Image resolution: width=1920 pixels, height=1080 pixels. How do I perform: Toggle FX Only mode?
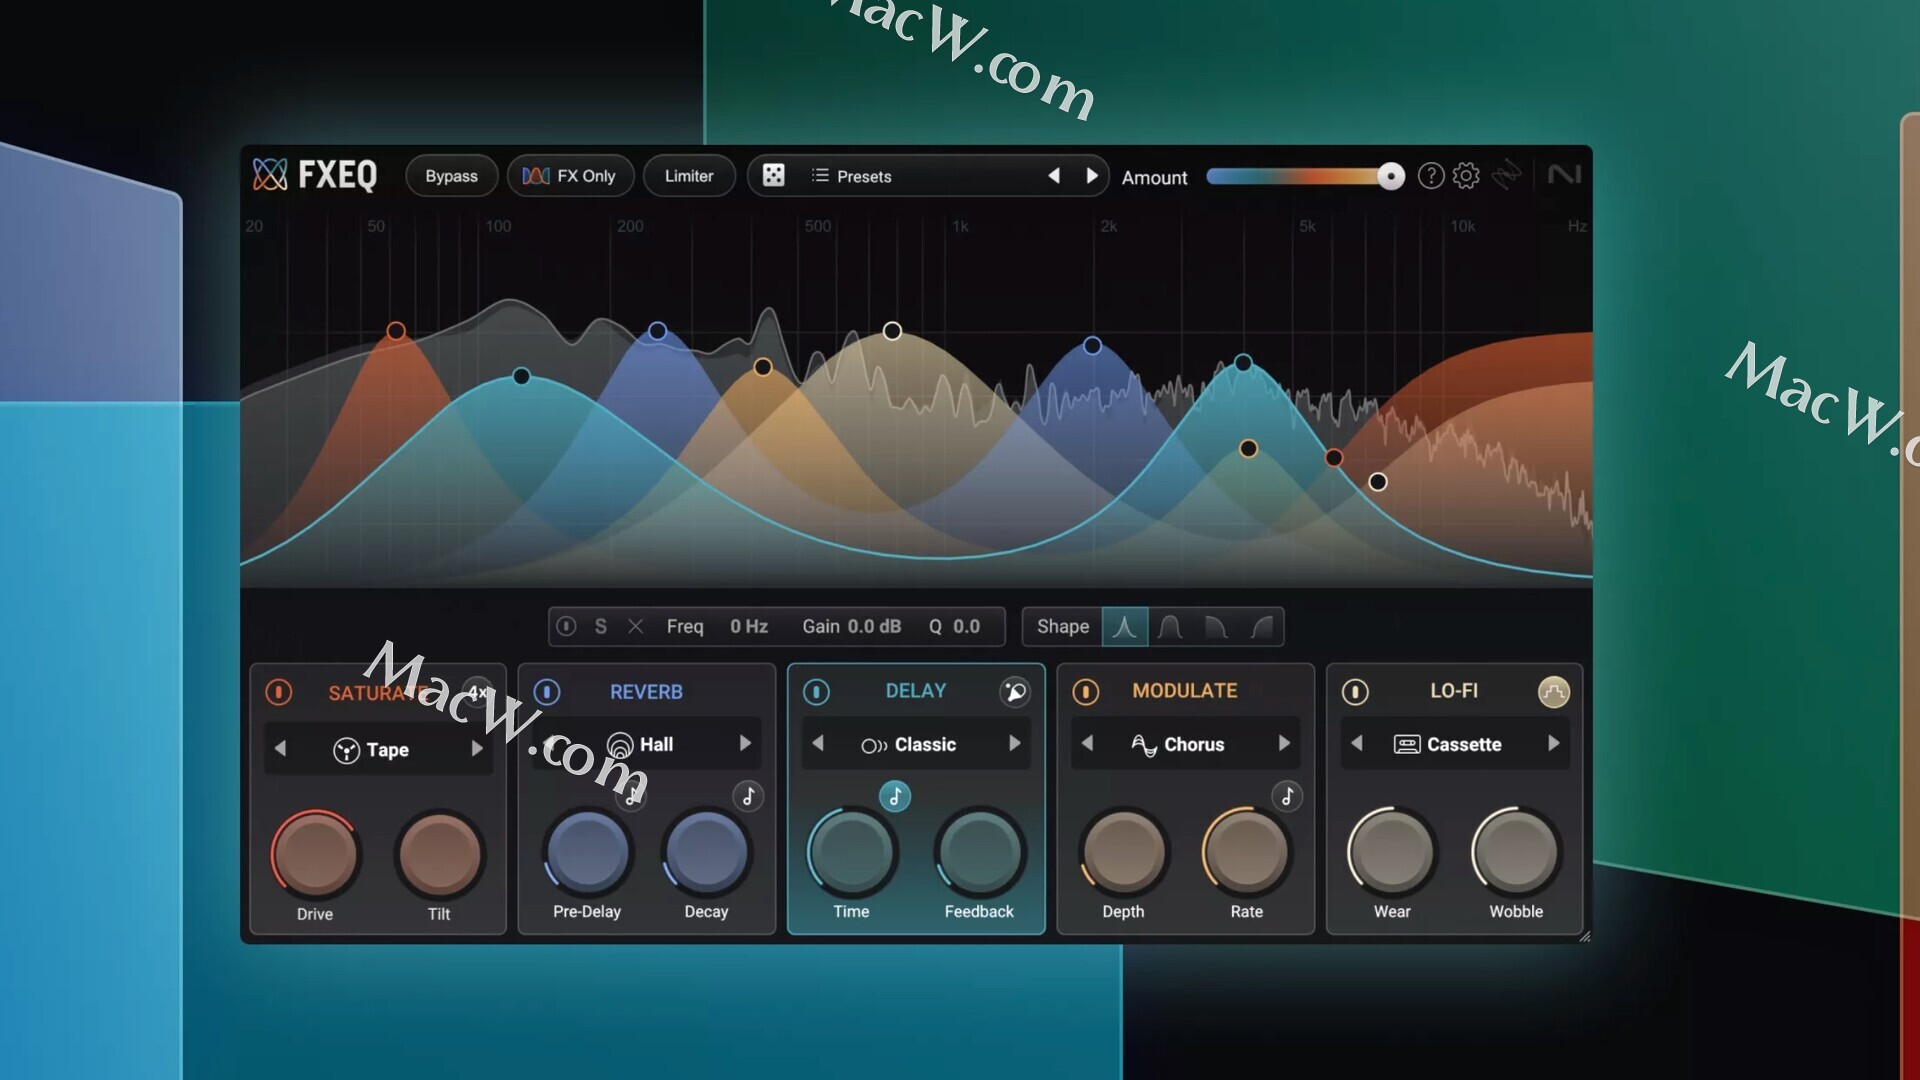(x=570, y=176)
